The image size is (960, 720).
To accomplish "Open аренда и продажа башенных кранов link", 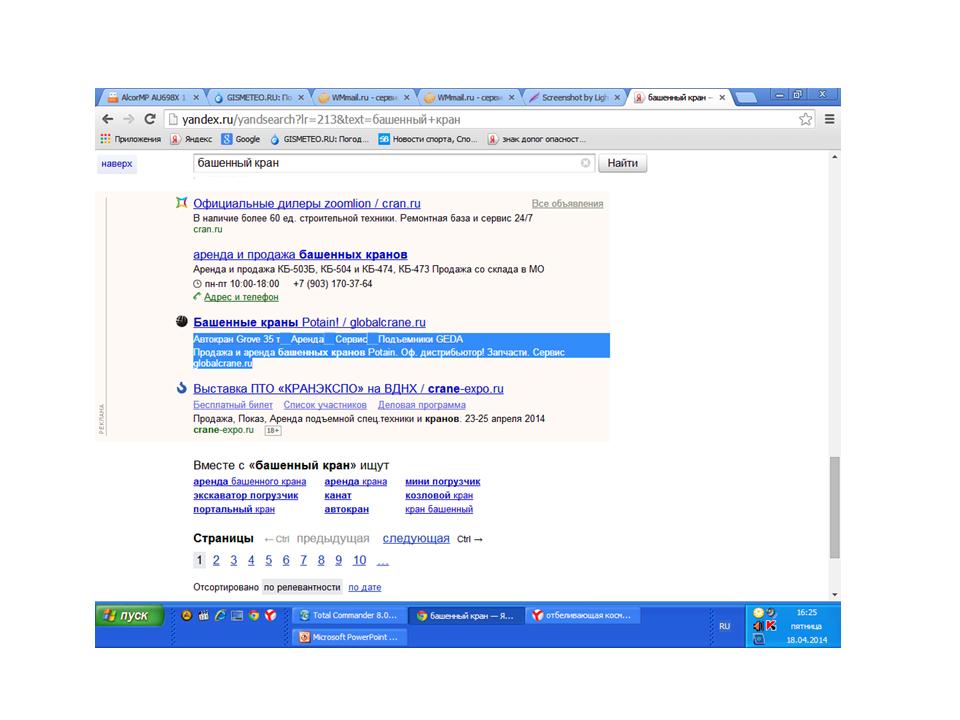I will pos(300,254).
